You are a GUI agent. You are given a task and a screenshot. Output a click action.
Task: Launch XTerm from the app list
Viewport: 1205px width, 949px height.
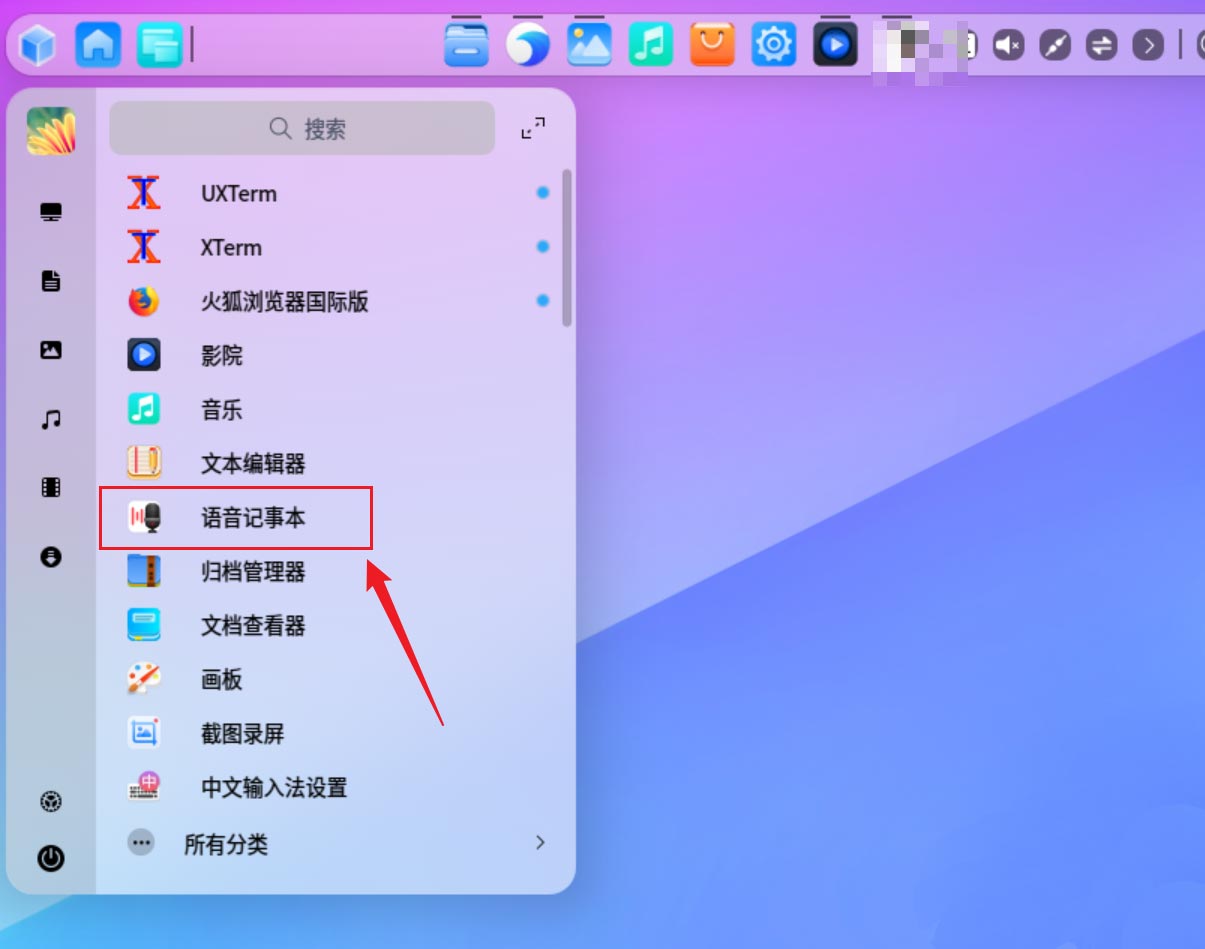click(336, 247)
